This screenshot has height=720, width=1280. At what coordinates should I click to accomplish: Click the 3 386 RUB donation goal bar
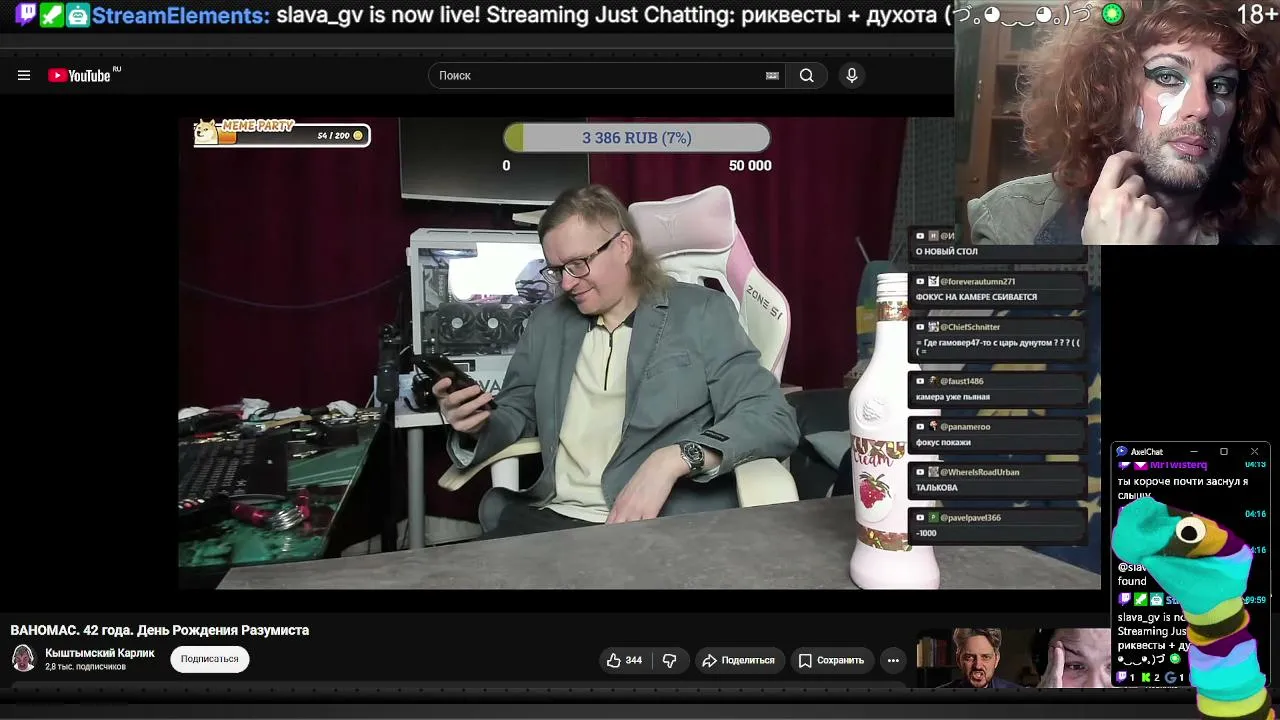point(637,138)
